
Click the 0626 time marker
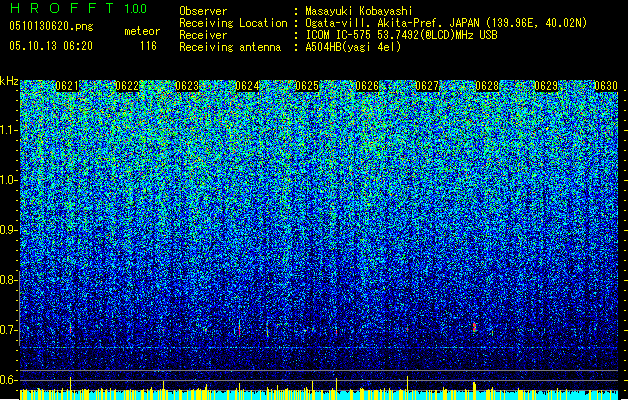point(367,86)
